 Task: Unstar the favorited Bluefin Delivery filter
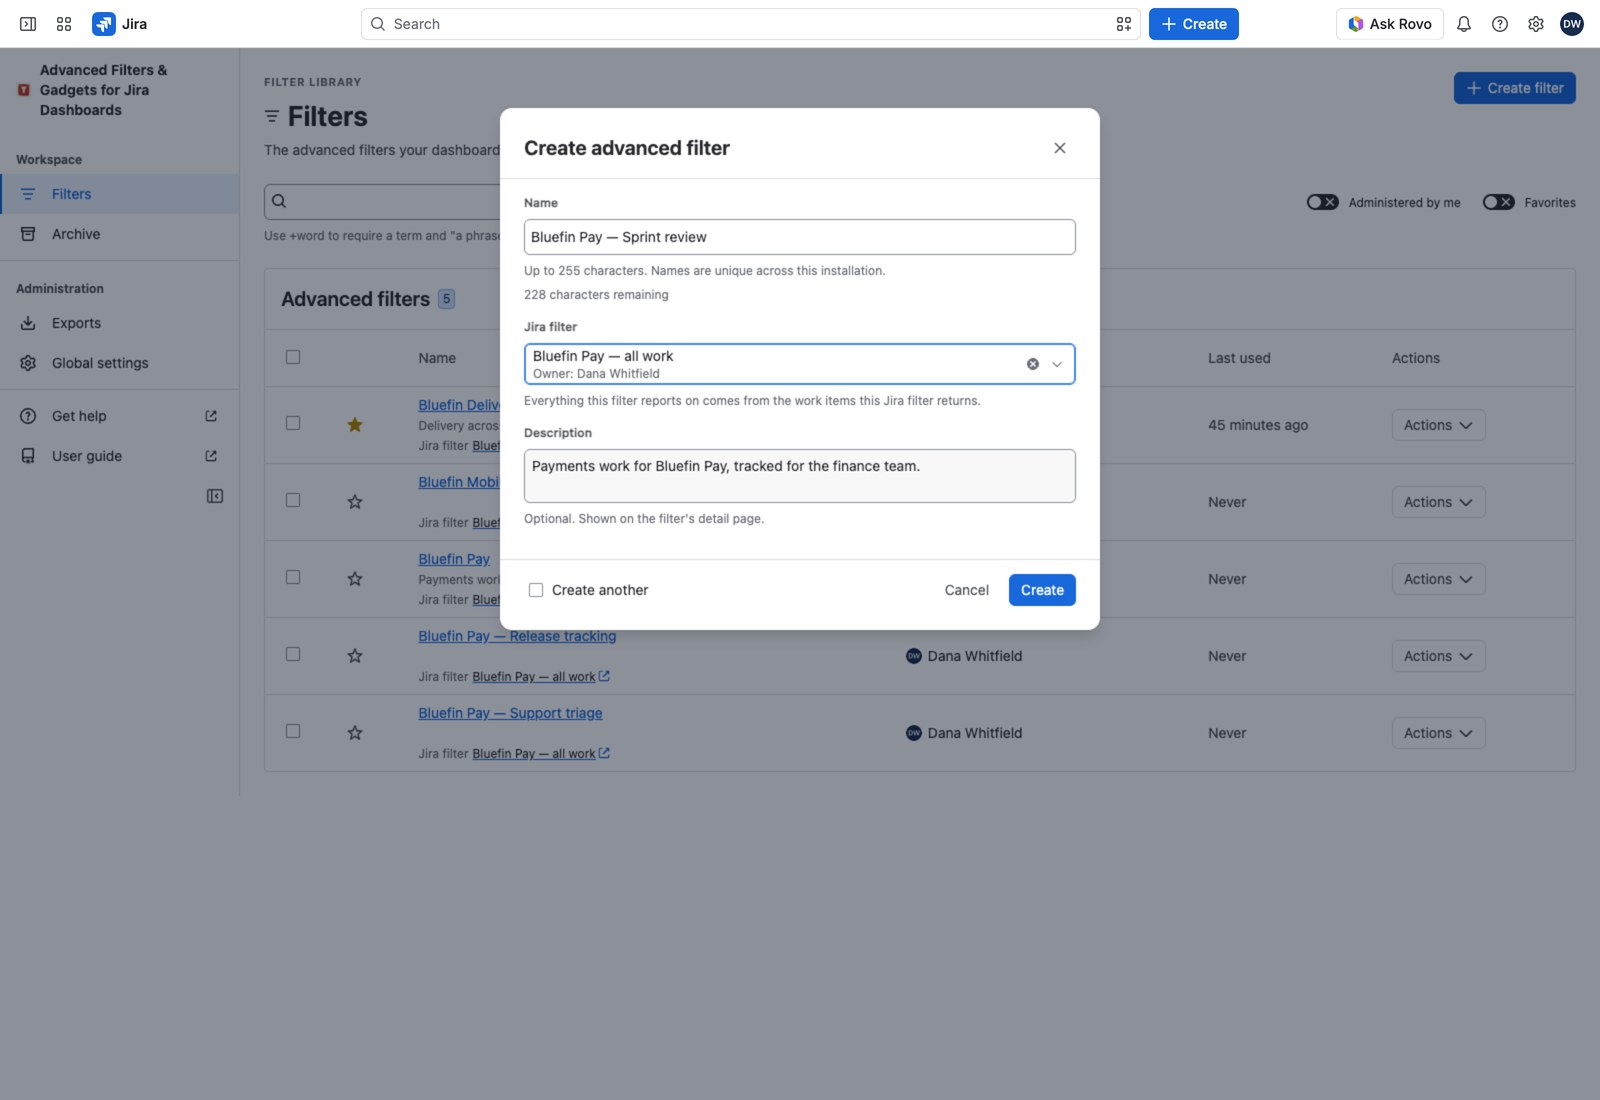(355, 425)
